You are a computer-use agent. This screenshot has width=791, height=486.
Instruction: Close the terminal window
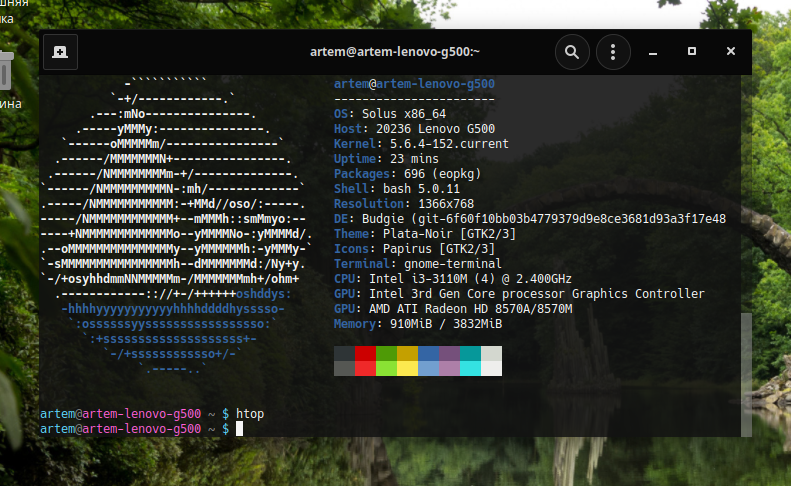coord(730,51)
